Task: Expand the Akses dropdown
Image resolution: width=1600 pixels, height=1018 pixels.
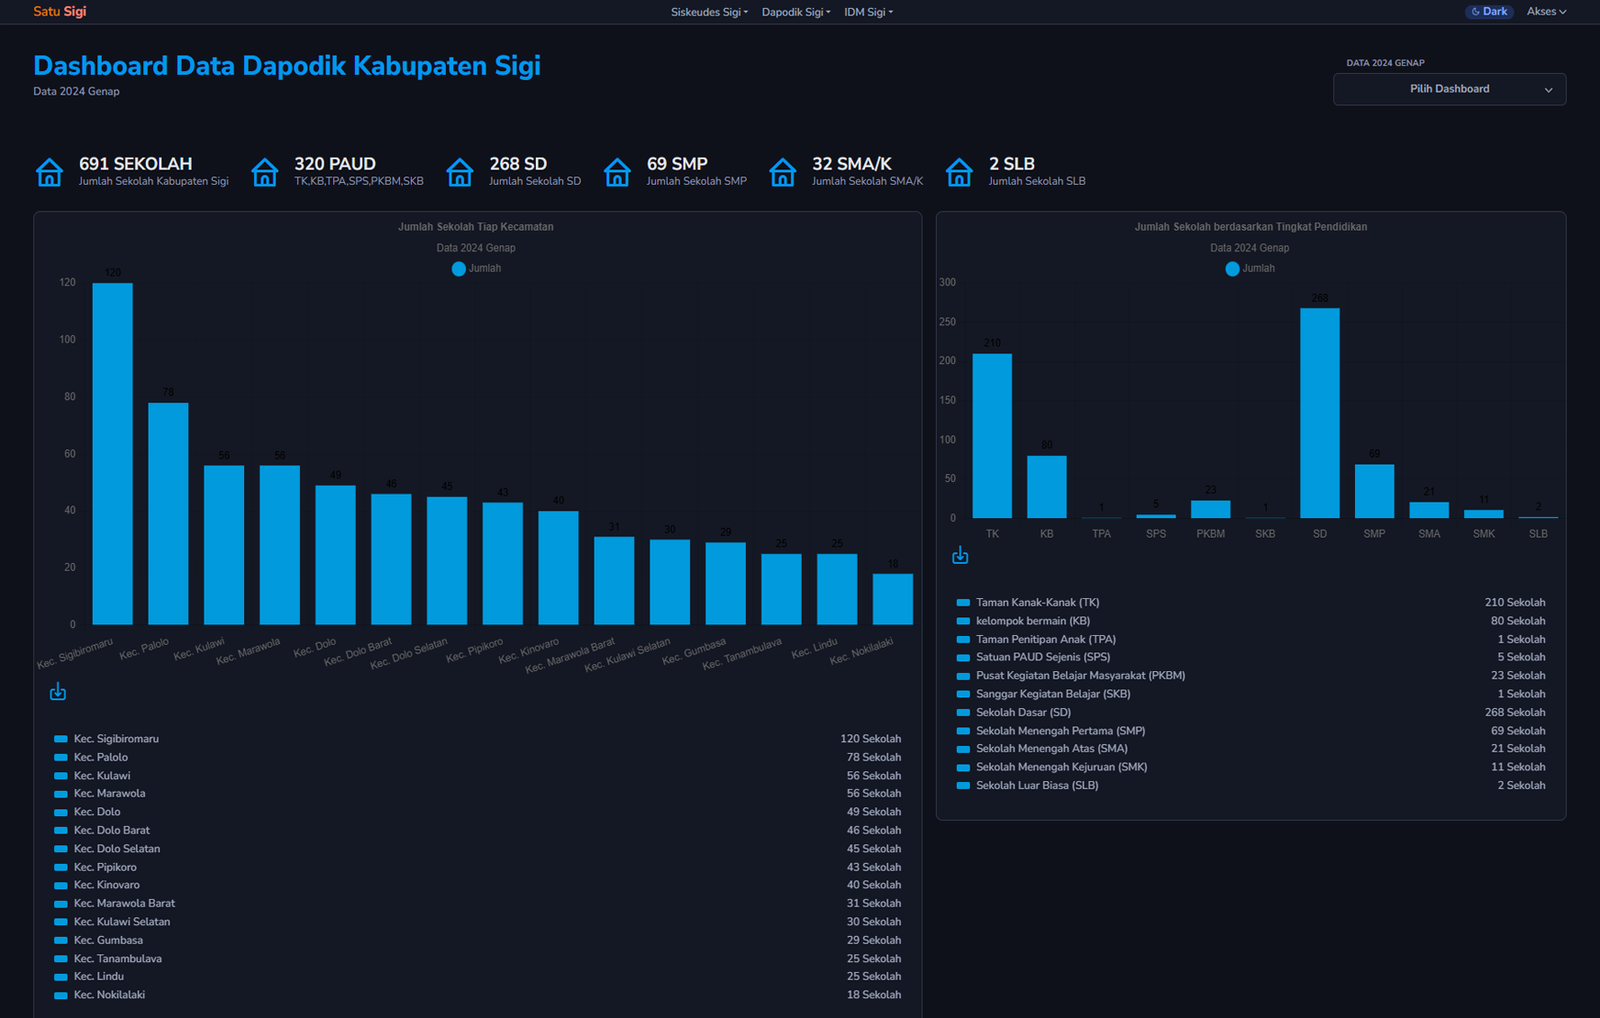Action: (1546, 12)
